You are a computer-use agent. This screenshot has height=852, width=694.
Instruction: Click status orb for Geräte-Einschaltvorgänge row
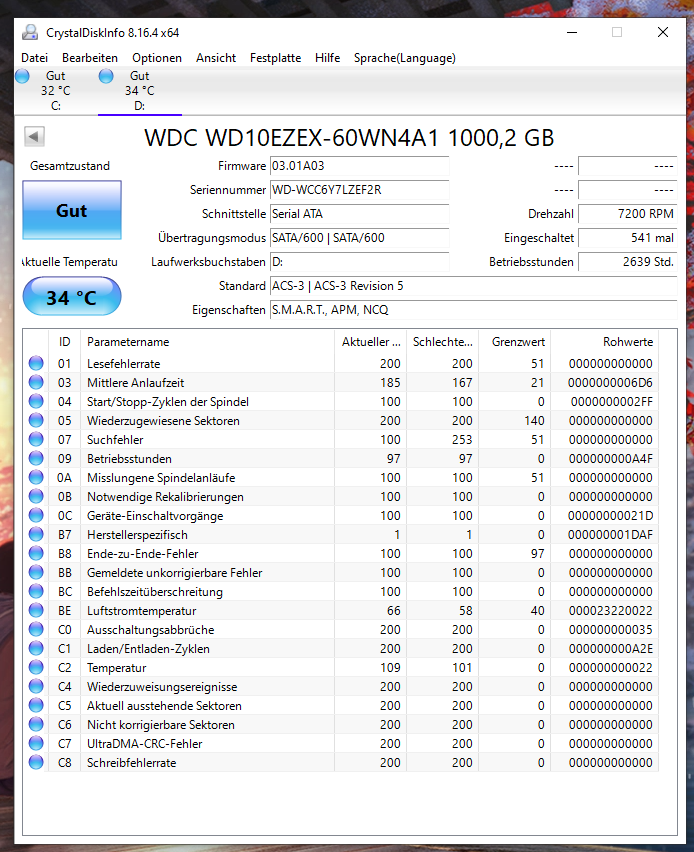coord(36,515)
